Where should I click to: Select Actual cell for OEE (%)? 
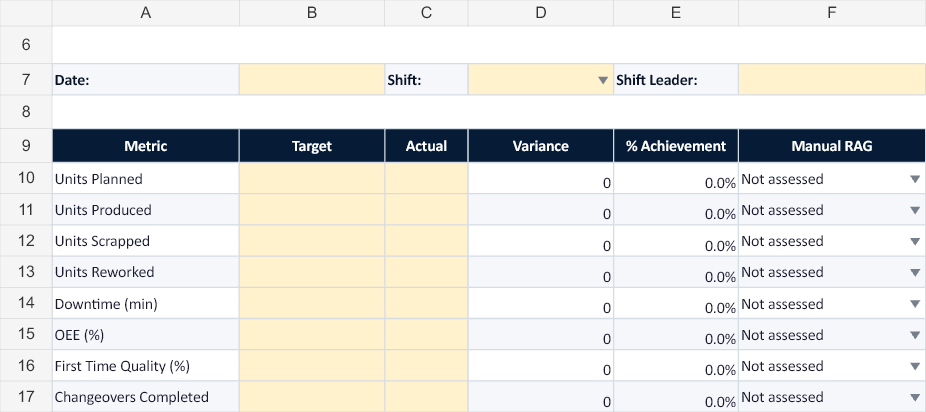pyautogui.click(x=426, y=335)
